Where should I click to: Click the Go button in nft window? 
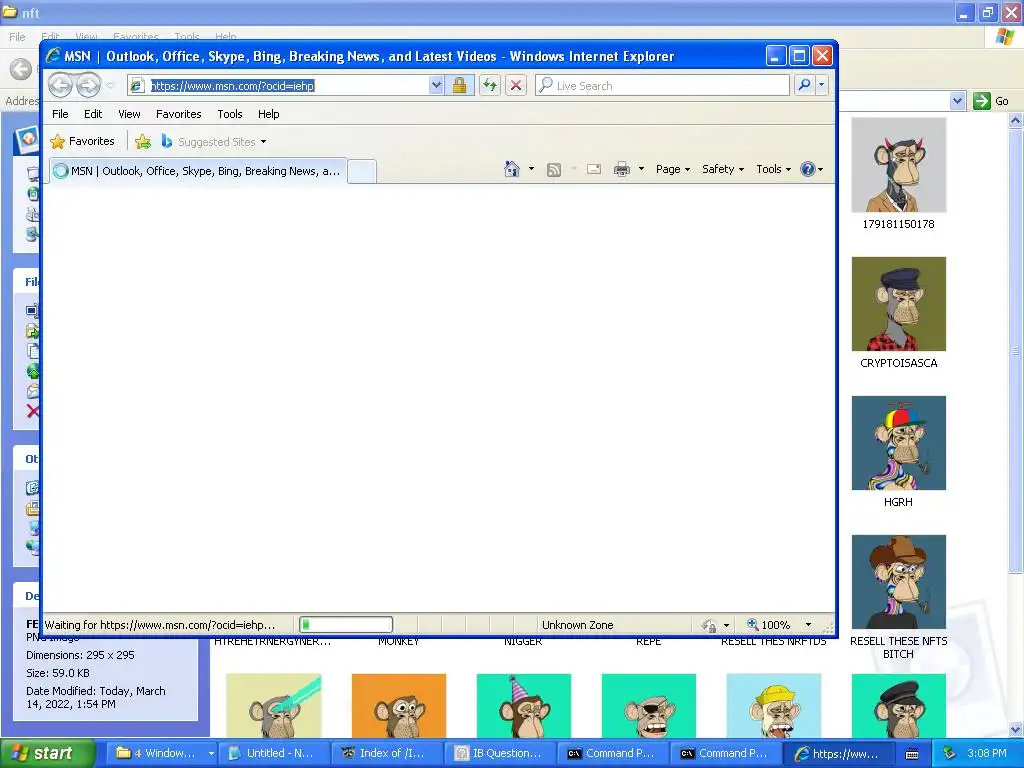point(991,101)
